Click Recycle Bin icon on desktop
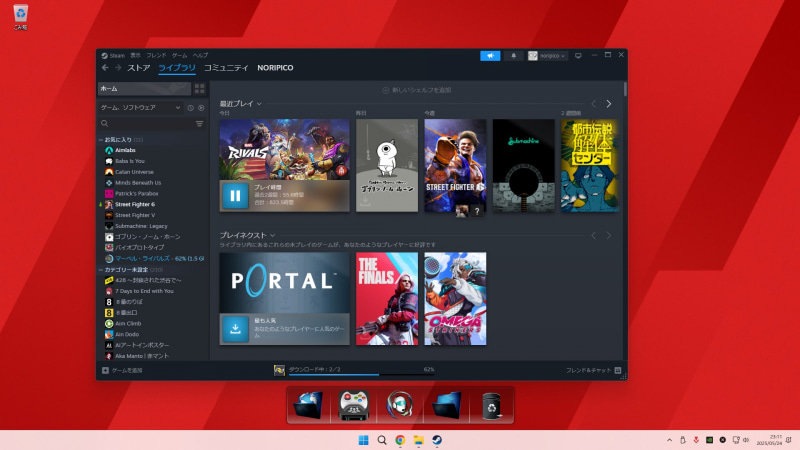Viewport: 800px width, 450px height. [x=20, y=17]
